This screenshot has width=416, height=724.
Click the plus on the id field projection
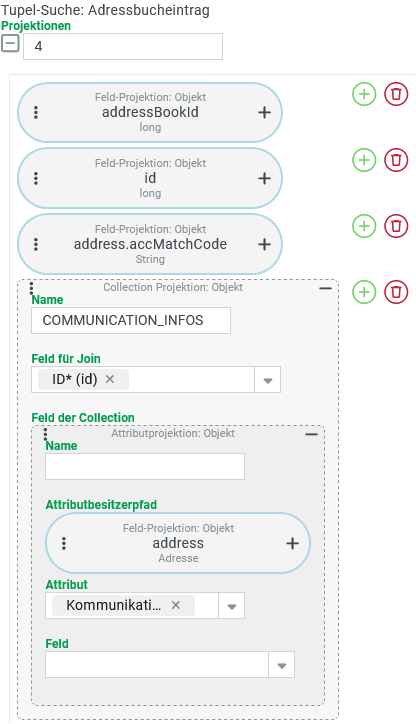(x=265, y=178)
